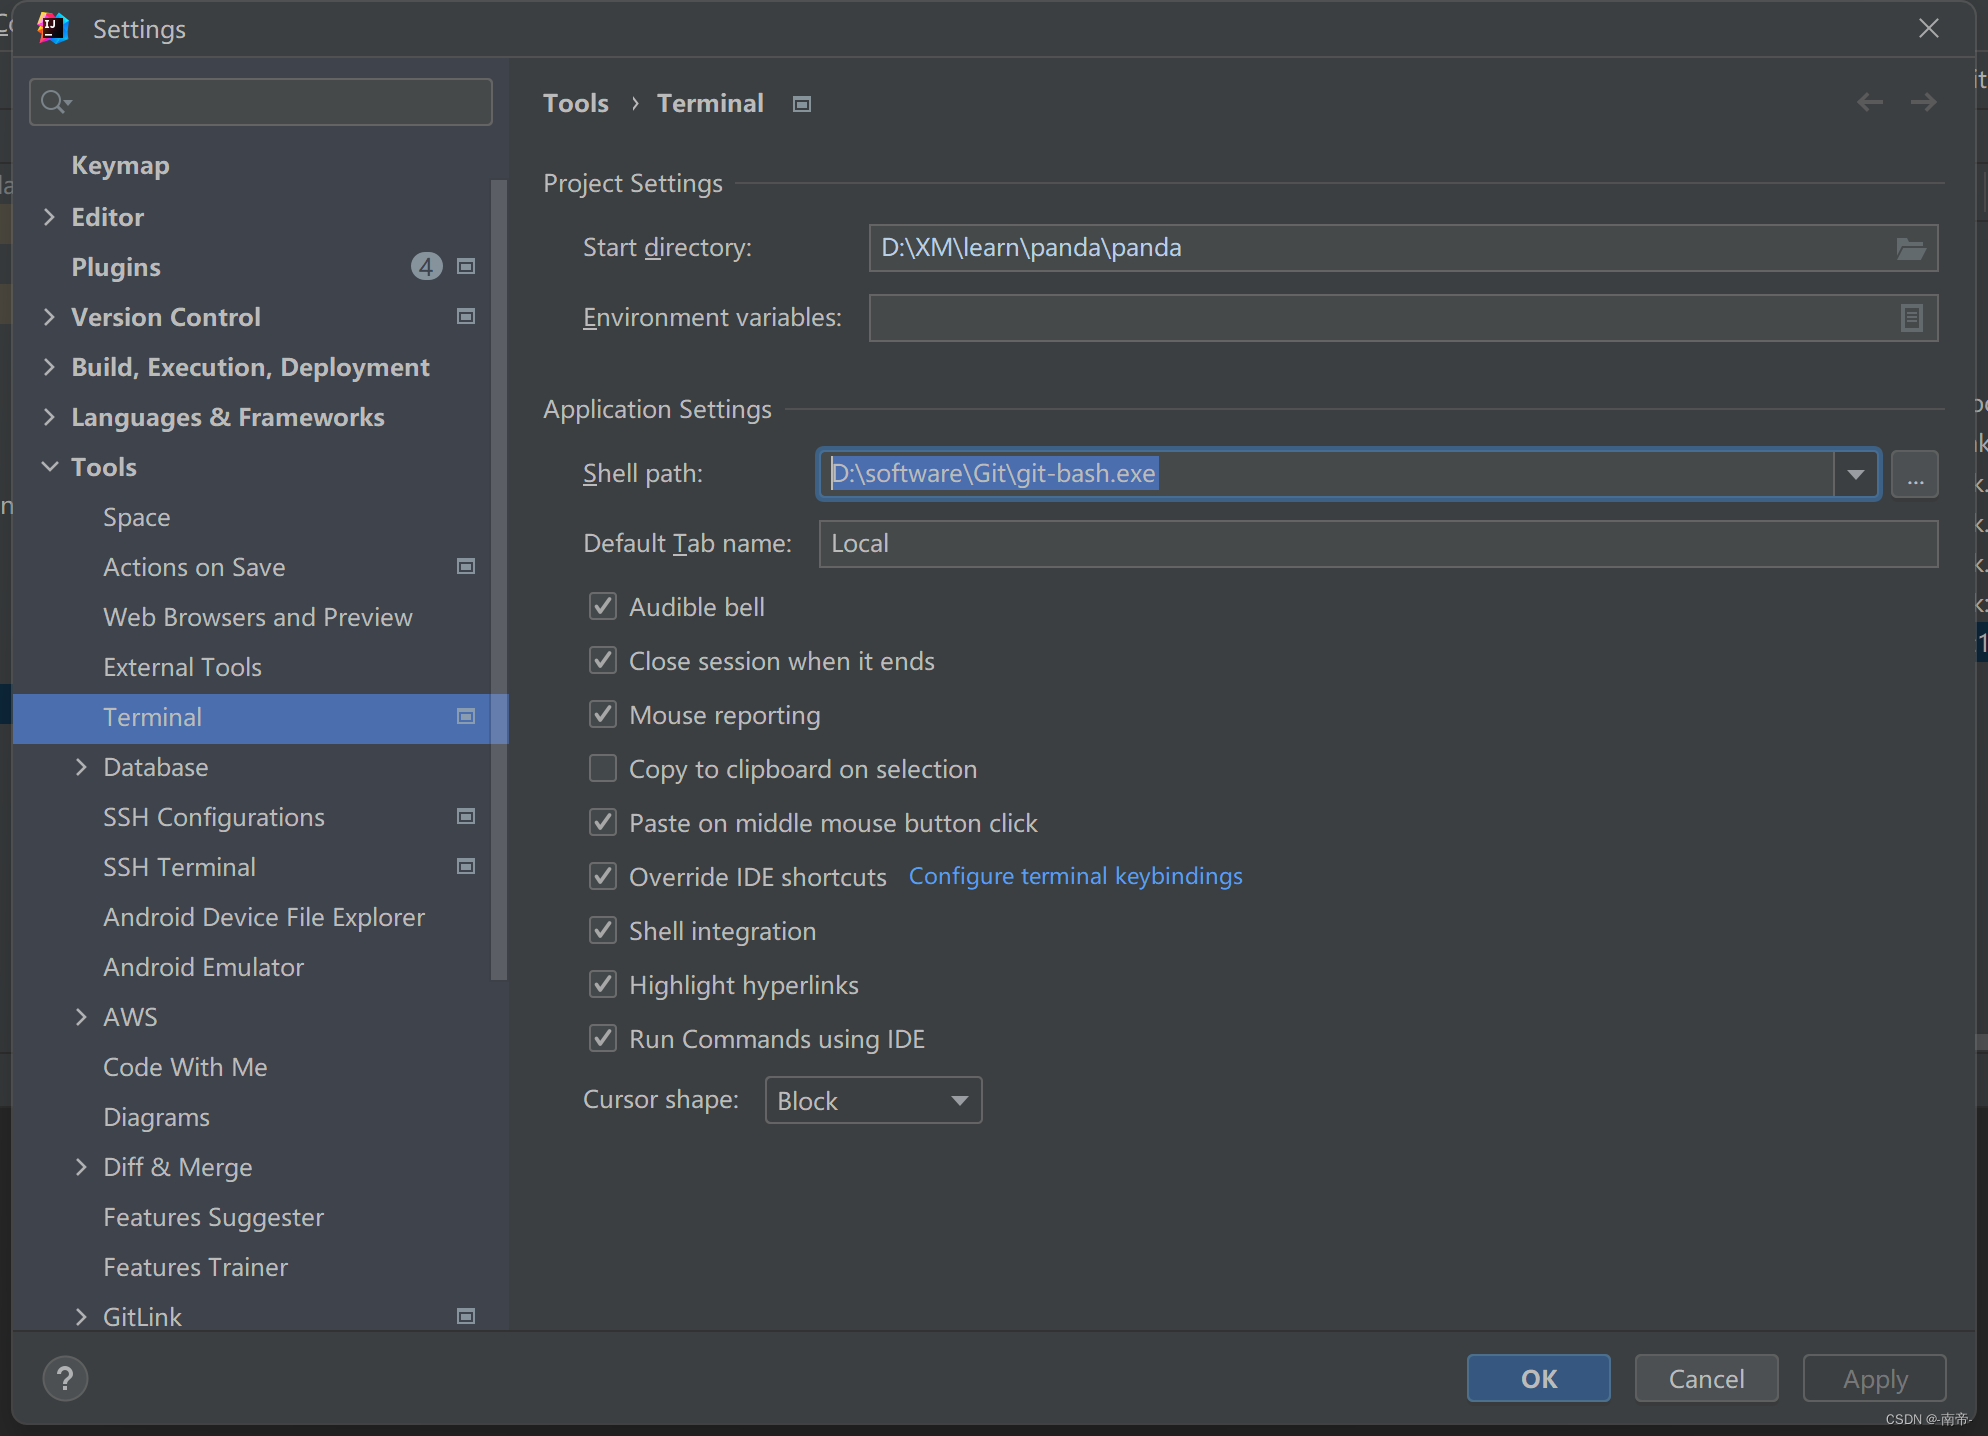The image size is (1988, 1436).
Task: Expand the Editor settings section
Action: click(48, 216)
